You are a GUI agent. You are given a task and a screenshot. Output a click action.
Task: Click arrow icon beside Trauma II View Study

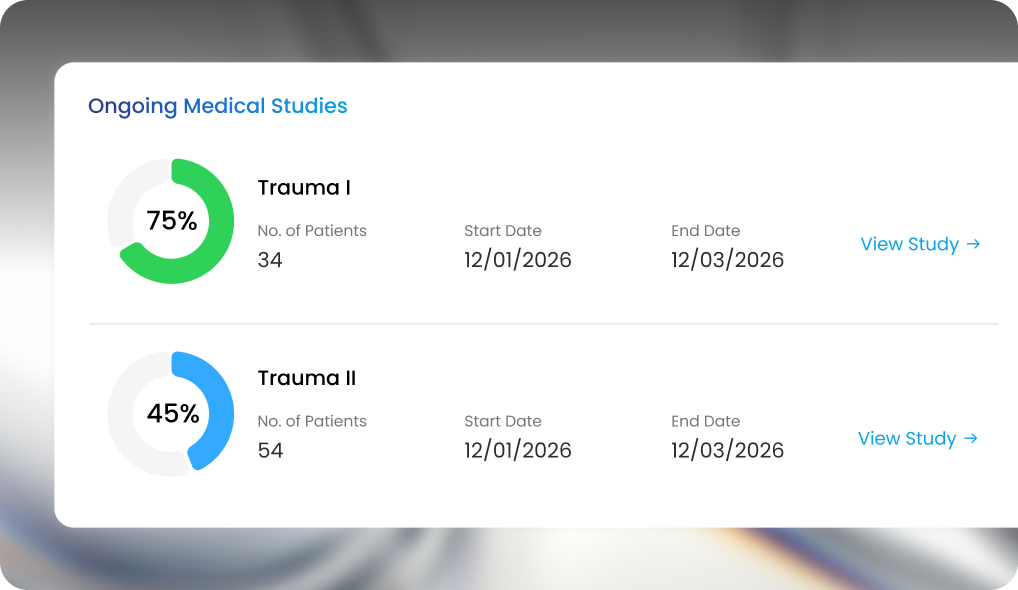[x=970, y=439]
